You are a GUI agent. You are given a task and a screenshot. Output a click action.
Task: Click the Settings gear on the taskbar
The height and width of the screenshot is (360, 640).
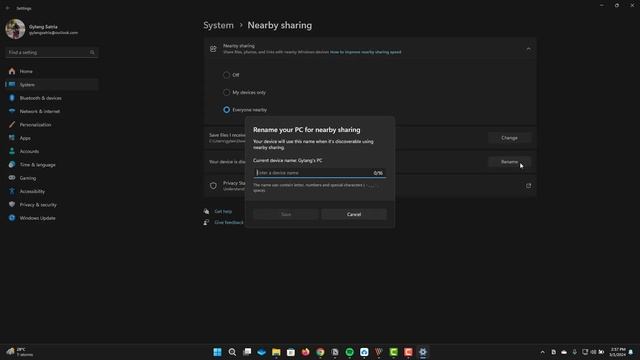[x=423, y=352]
